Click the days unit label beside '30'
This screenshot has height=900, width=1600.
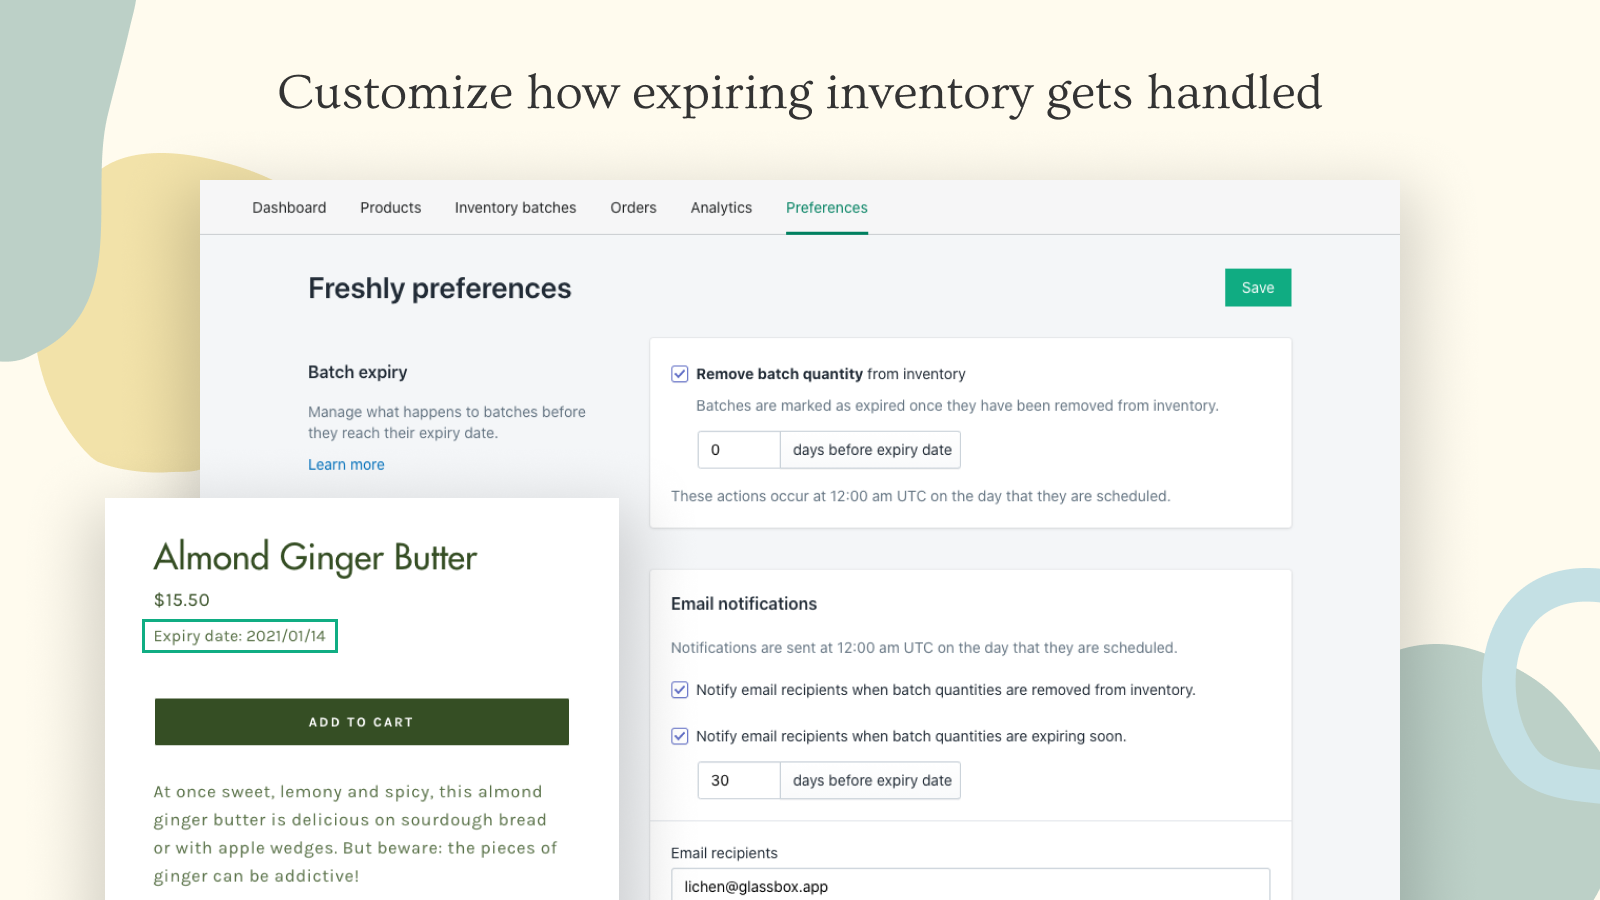tap(869, 780)
